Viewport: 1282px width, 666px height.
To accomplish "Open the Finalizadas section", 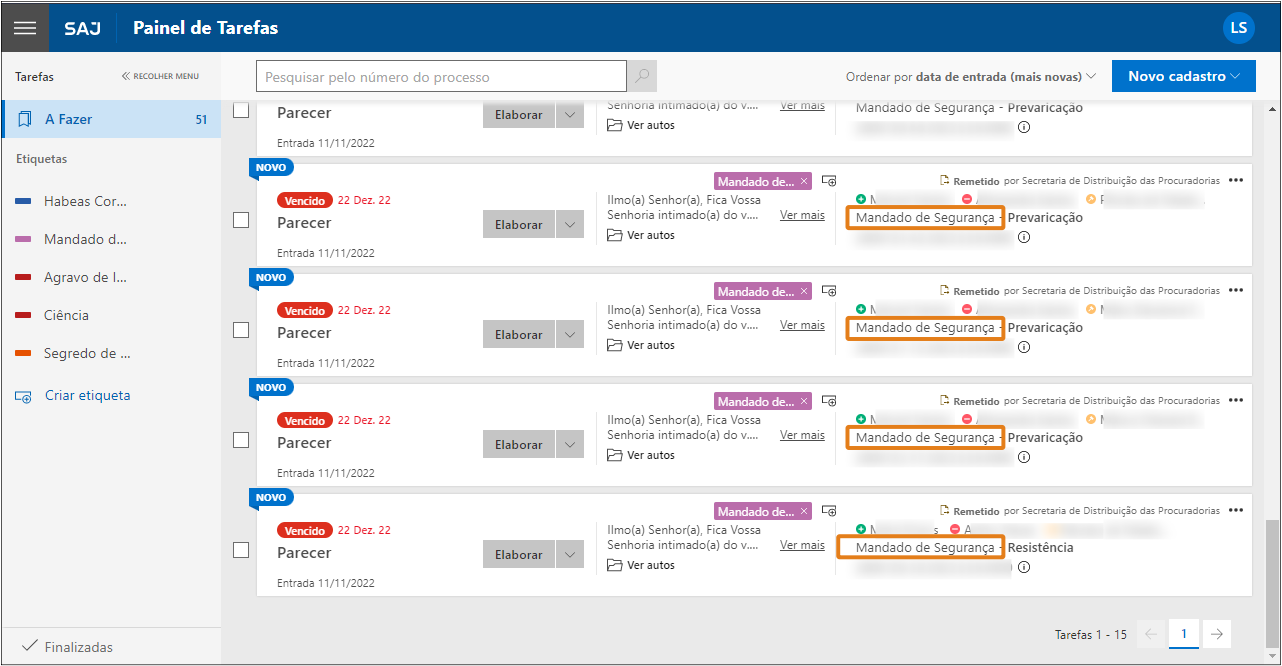I will point(78,647).
